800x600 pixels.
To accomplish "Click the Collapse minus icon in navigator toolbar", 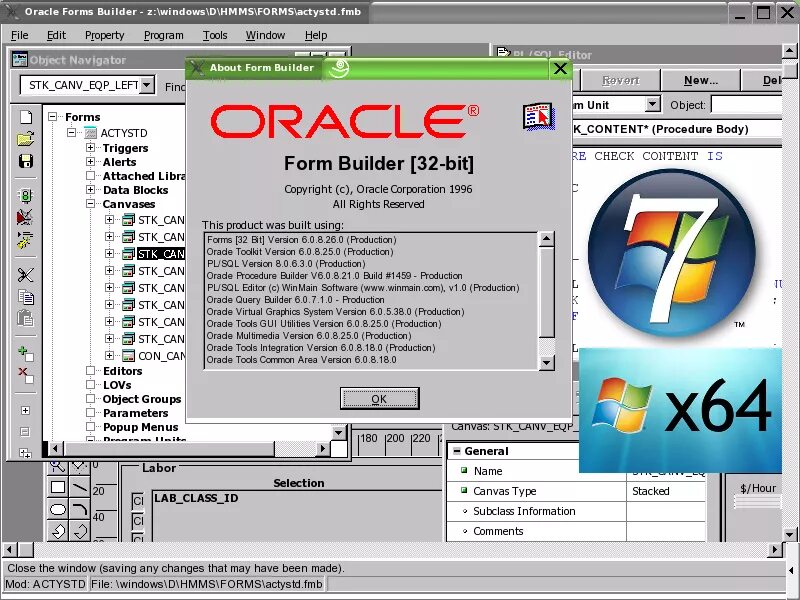I will point(25,432).
